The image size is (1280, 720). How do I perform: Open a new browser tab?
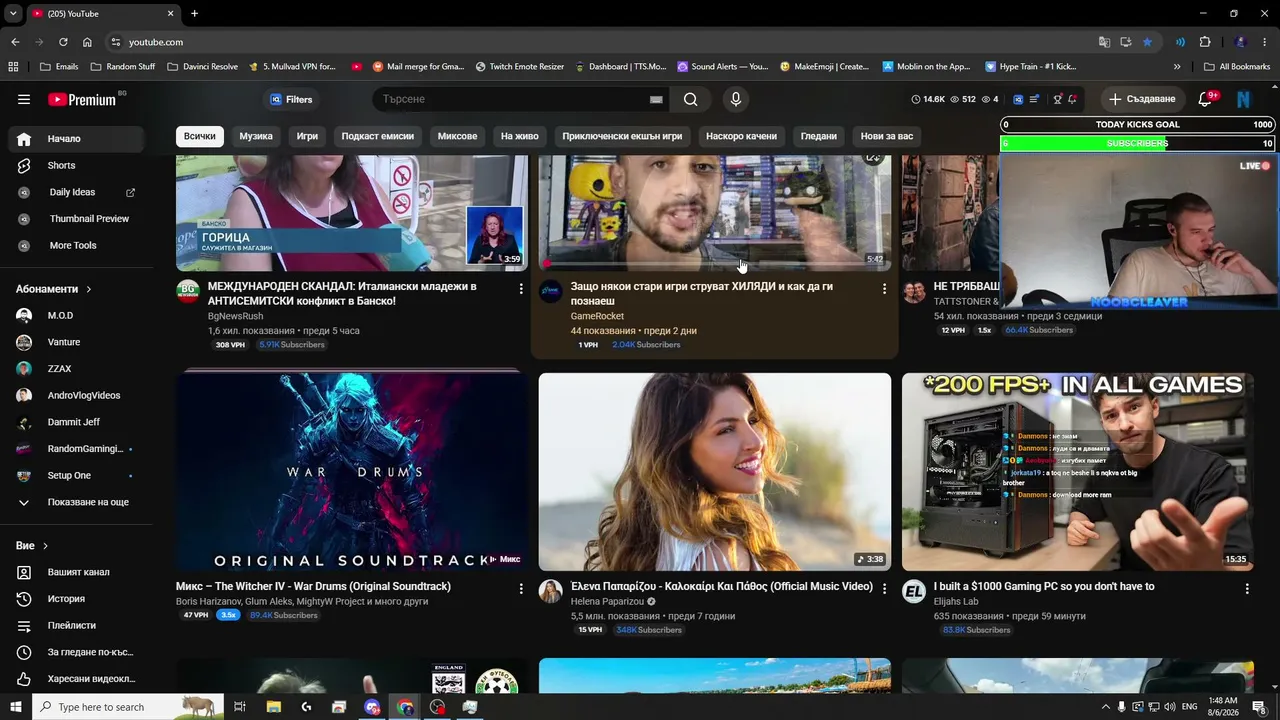click(194, 13)
